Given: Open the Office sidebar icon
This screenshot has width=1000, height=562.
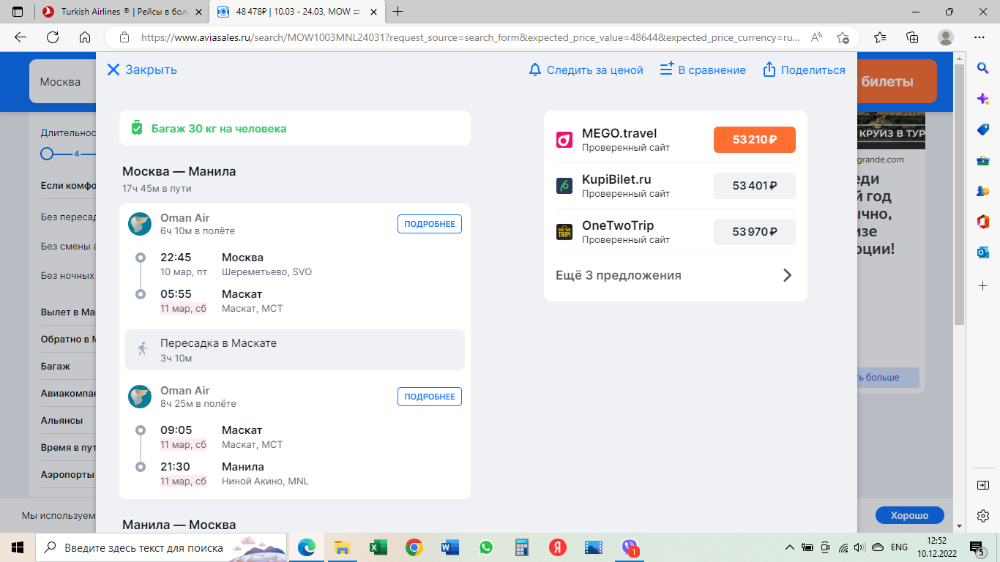Looking at the screenshot, I should pos(983,221).
